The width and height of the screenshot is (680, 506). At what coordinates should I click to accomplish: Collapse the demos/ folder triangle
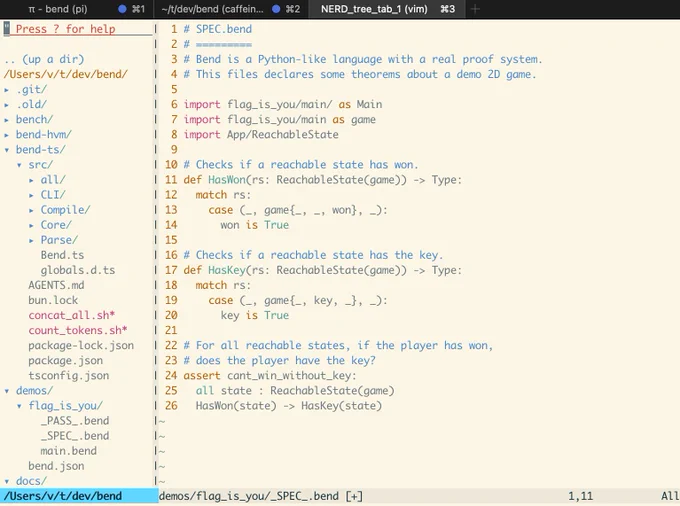pos(7,391)
